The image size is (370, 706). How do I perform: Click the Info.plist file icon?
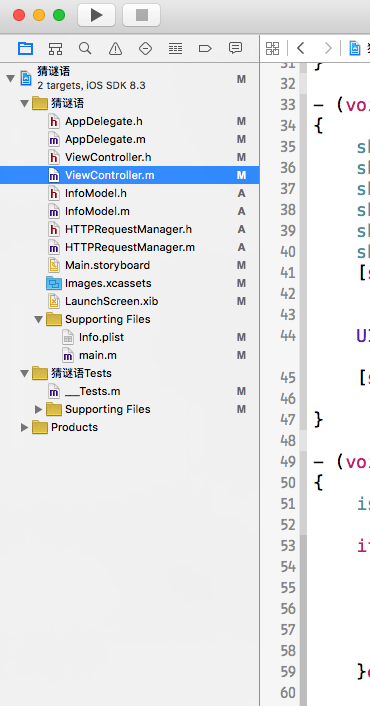[x=68, y=337]
